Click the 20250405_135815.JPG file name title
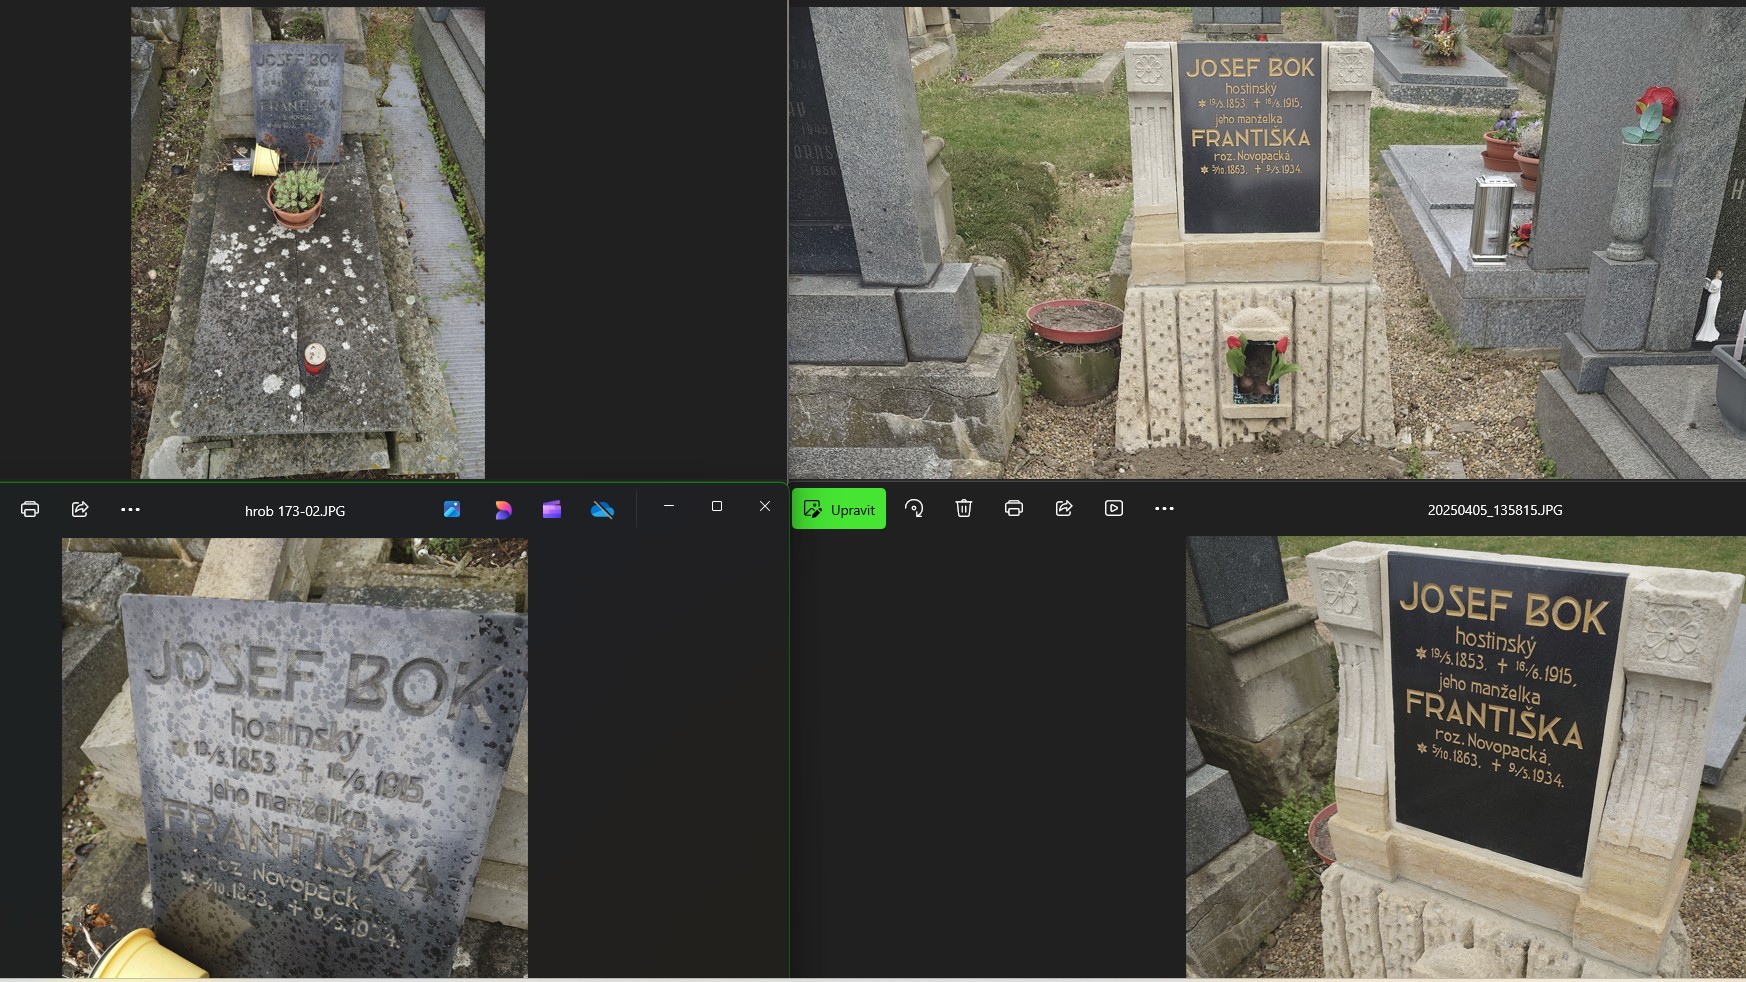Image resolution: width=1746 pixels, height=982 pixels. point(1494,510)
